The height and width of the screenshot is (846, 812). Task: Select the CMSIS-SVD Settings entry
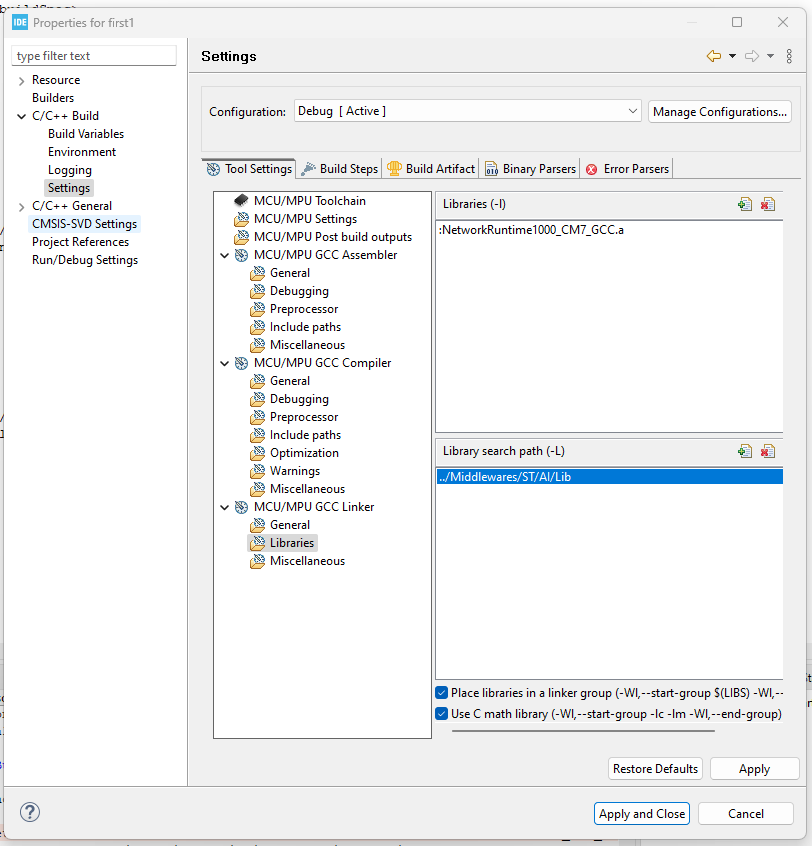pos(84,223)
